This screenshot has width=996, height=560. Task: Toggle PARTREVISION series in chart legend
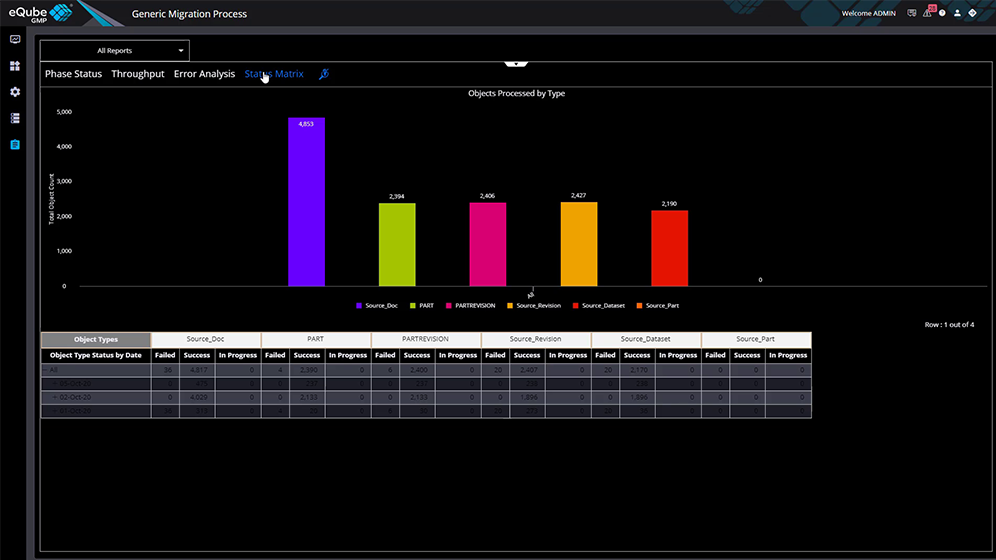click(x=470, y=305)
